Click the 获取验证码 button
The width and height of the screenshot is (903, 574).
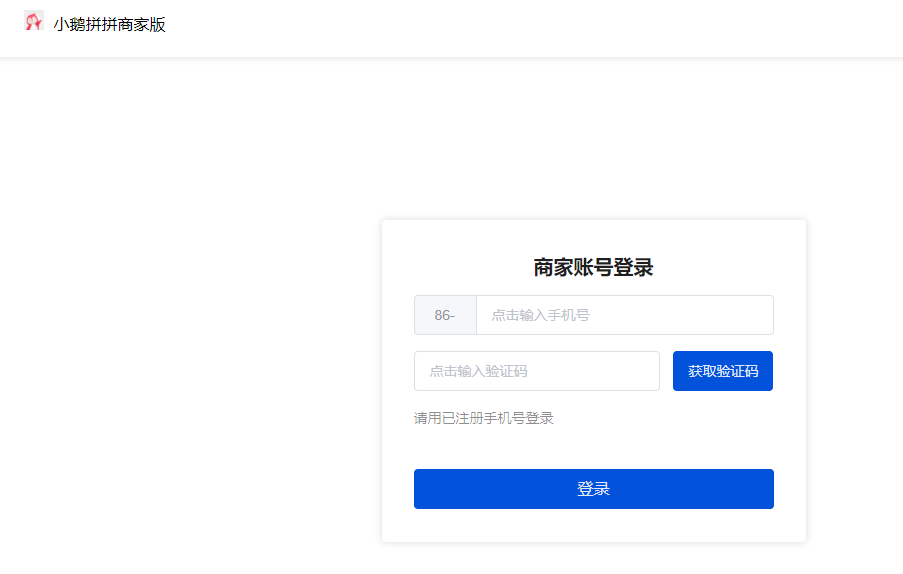723,371
